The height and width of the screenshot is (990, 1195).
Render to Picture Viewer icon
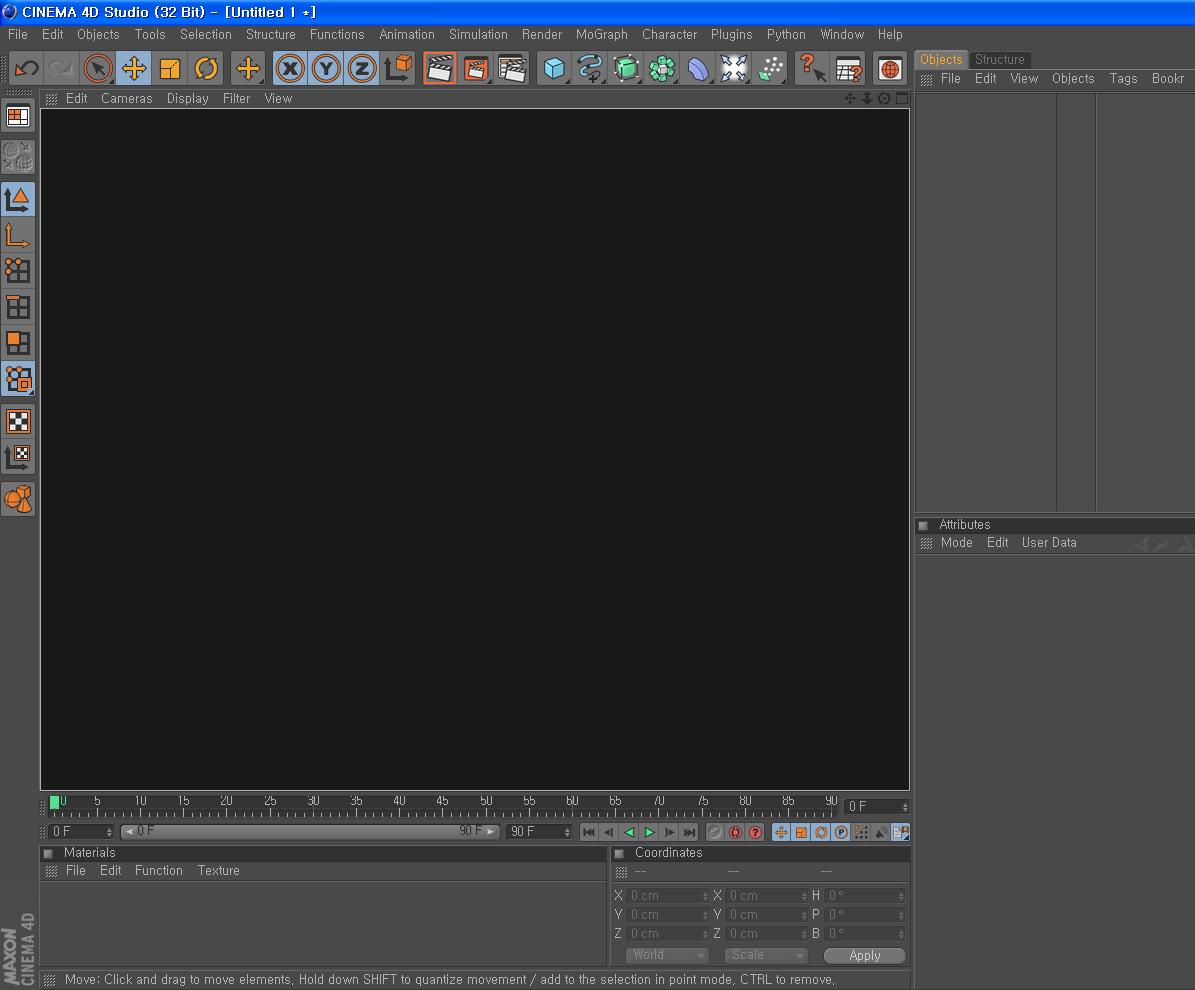coord(476,69)
